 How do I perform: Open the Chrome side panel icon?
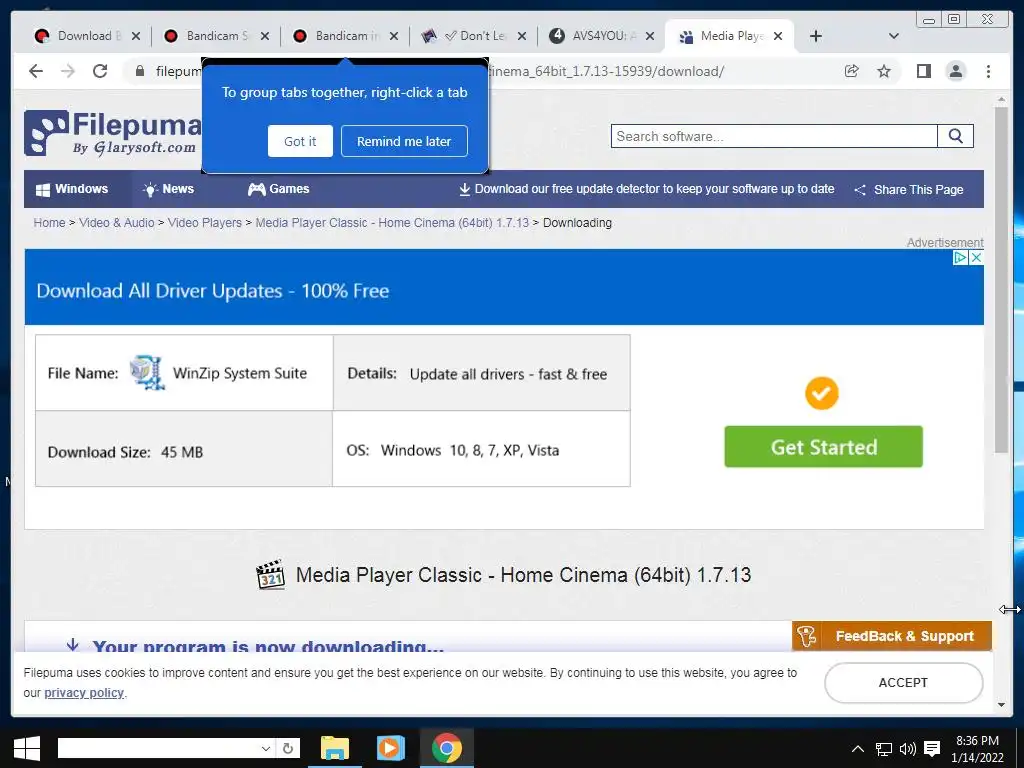pos(923,71)
